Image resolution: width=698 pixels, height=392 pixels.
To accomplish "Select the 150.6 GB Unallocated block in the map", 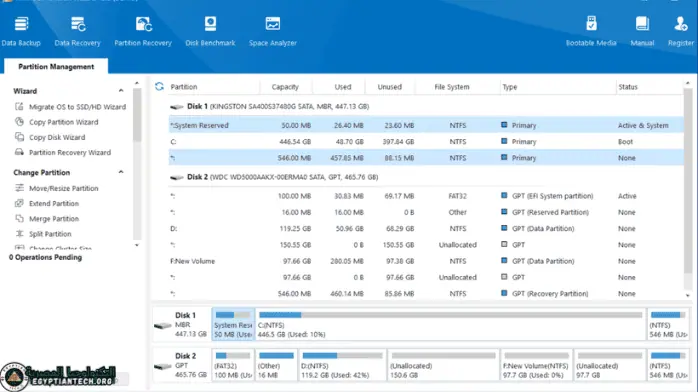I will point(443,365).
